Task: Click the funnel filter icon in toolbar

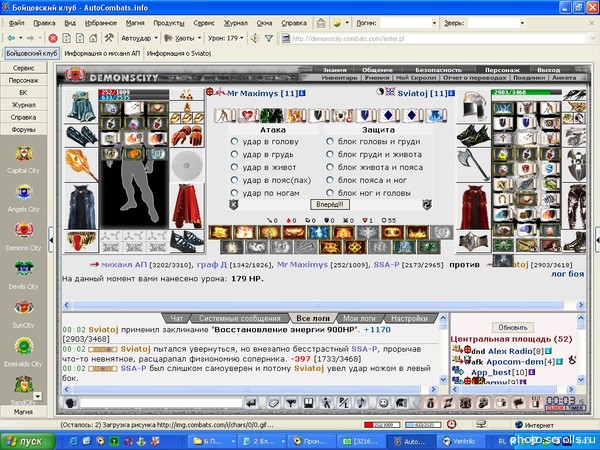Action: (269, 38)
